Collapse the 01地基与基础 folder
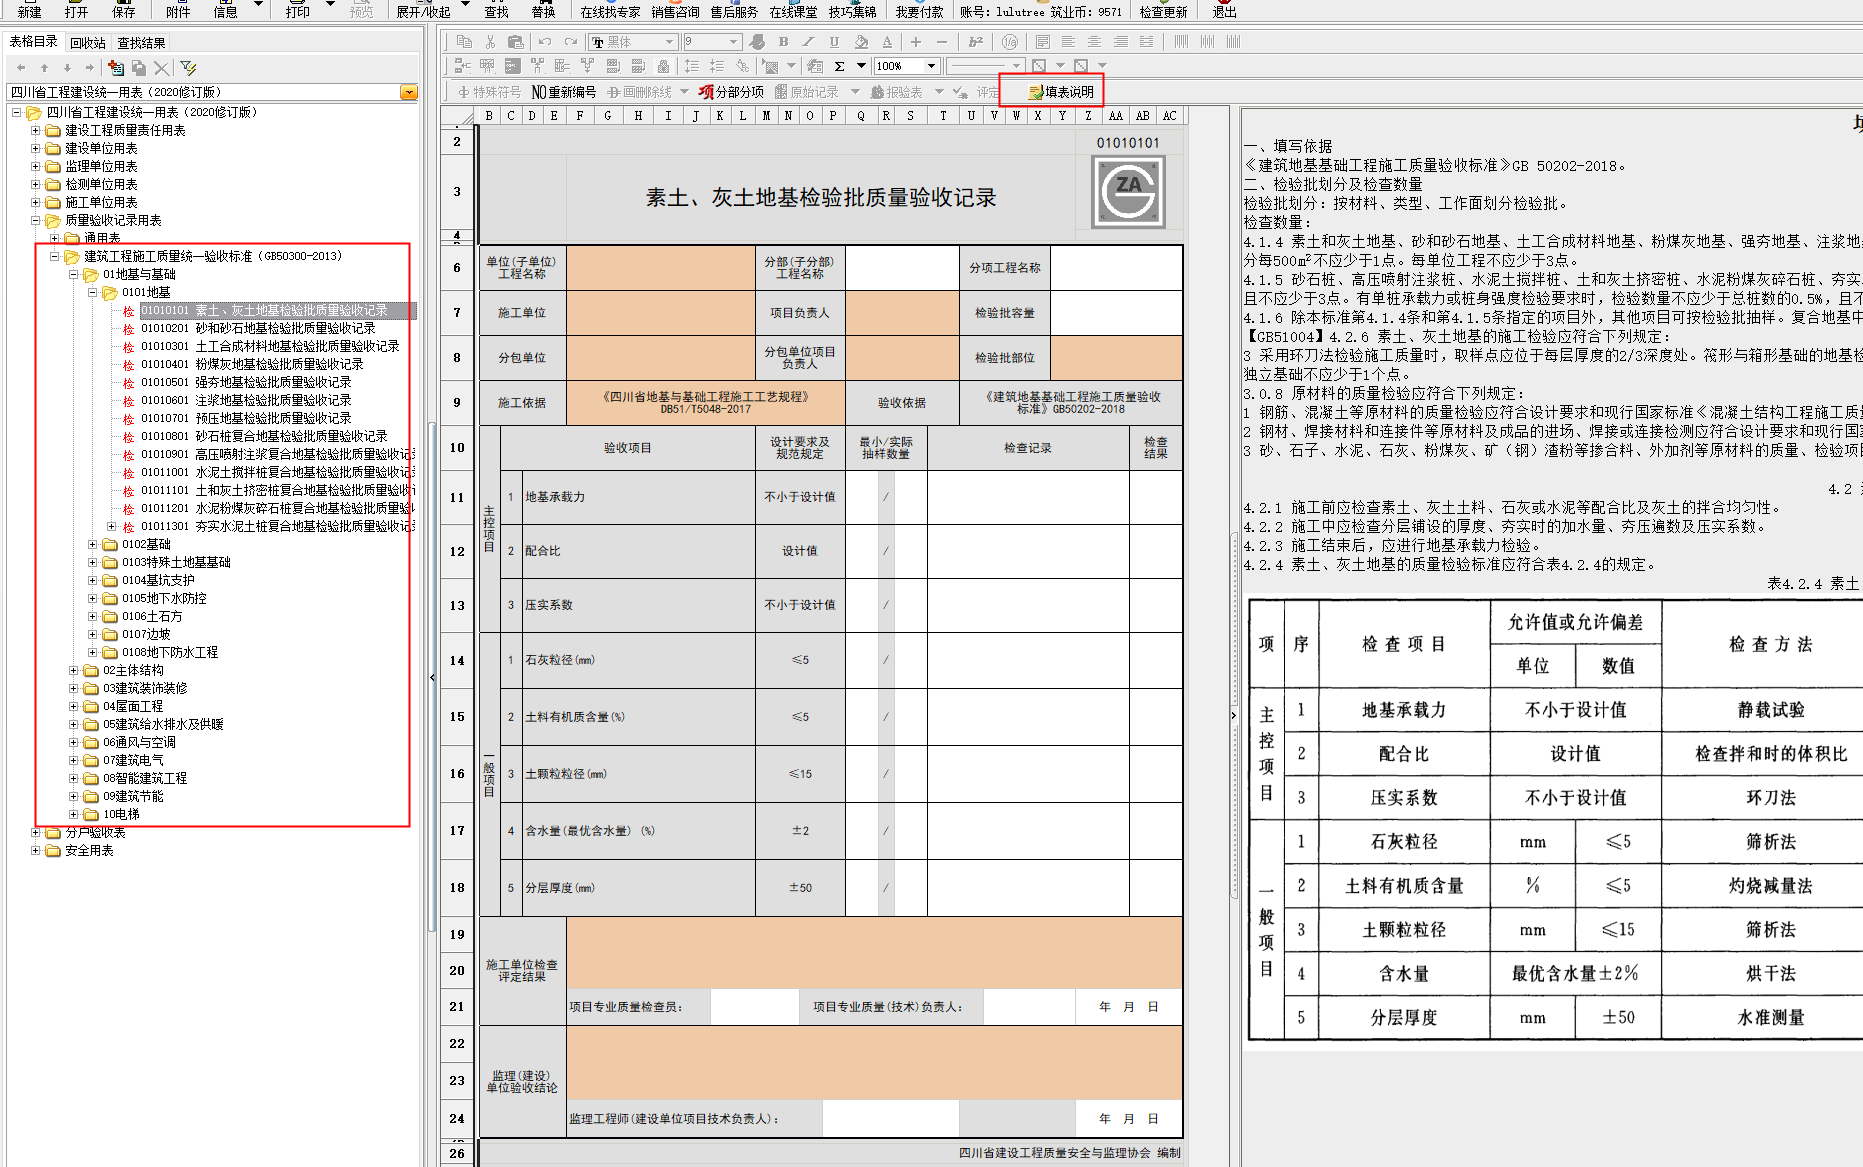 (73, 275)
